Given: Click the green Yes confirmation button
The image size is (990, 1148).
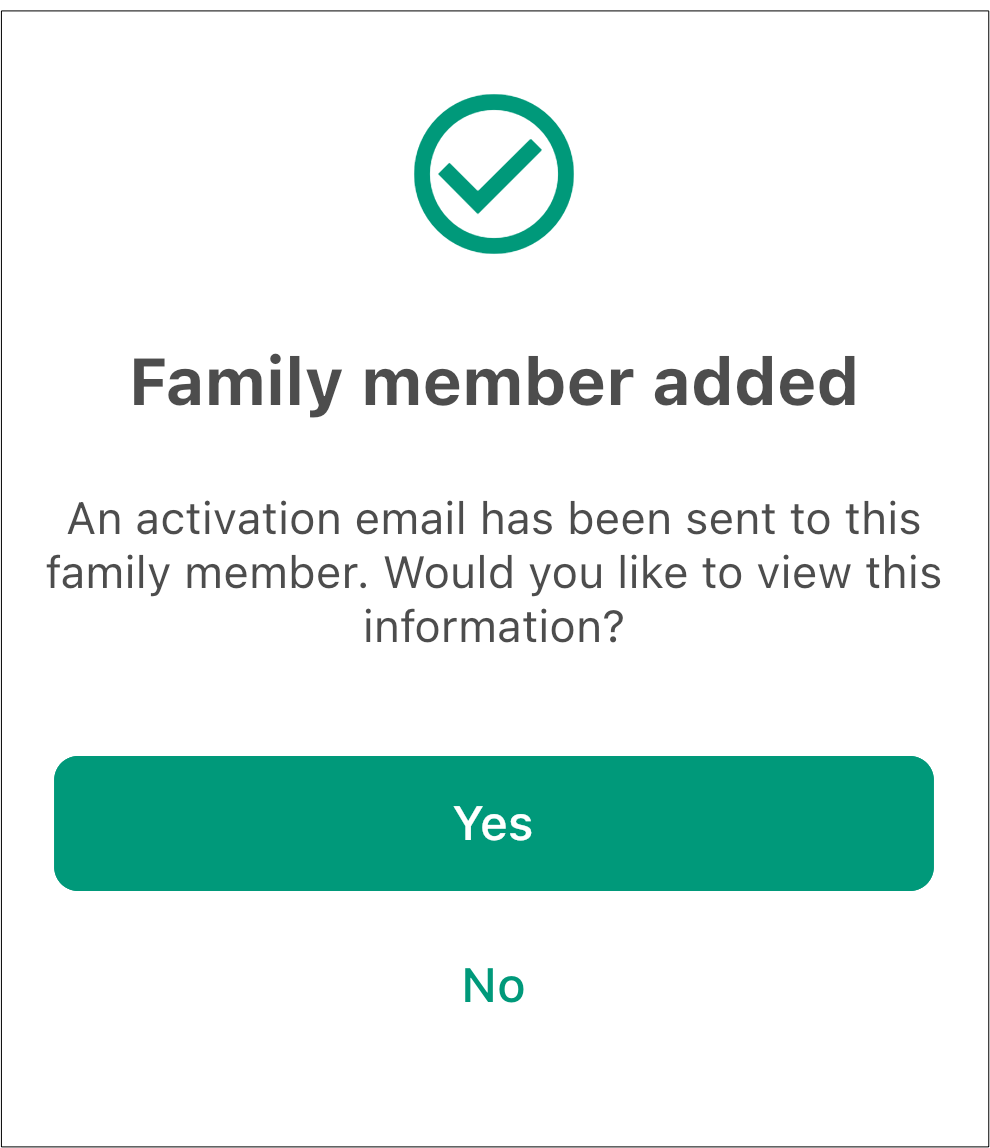Looking at the screenshot, I should (x=494, y=823).
